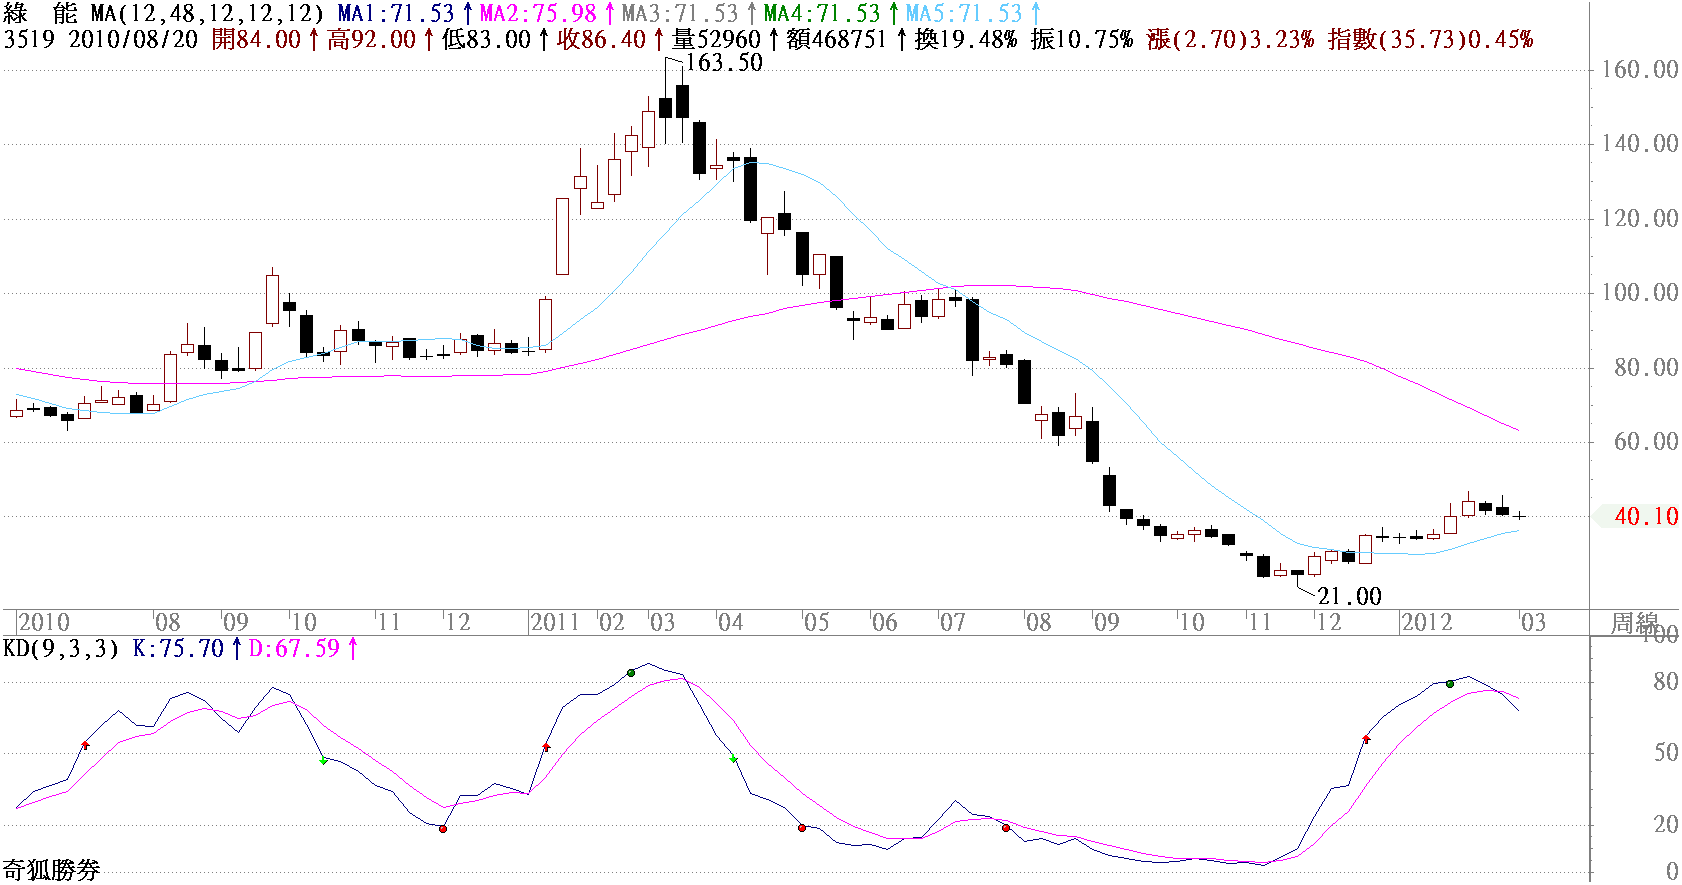Click the 21.00 lowest price label

1349,597
